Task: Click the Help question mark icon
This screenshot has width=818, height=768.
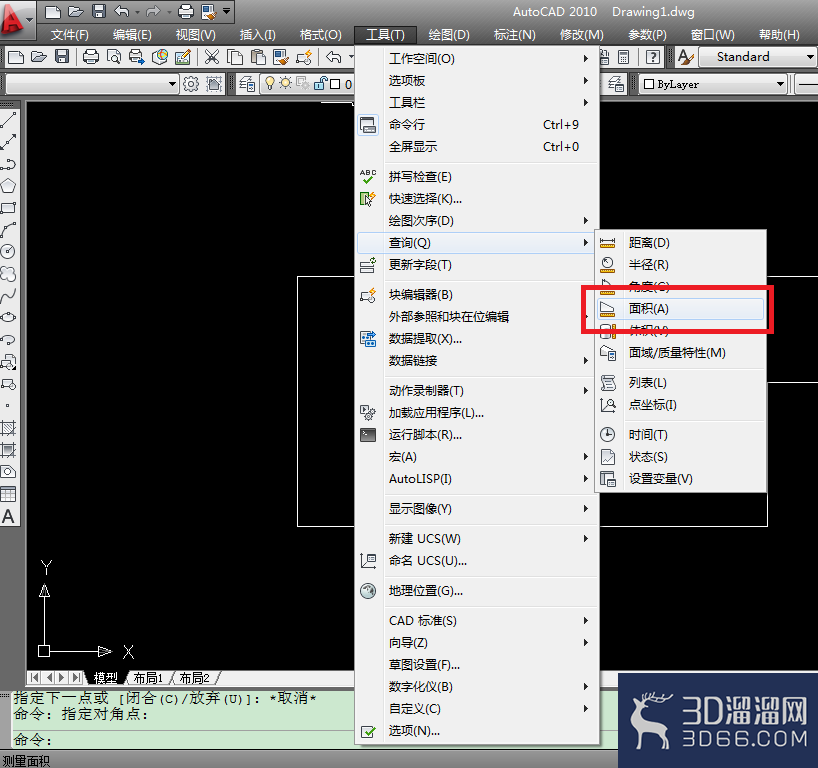Action: click(x=653, y=56)
